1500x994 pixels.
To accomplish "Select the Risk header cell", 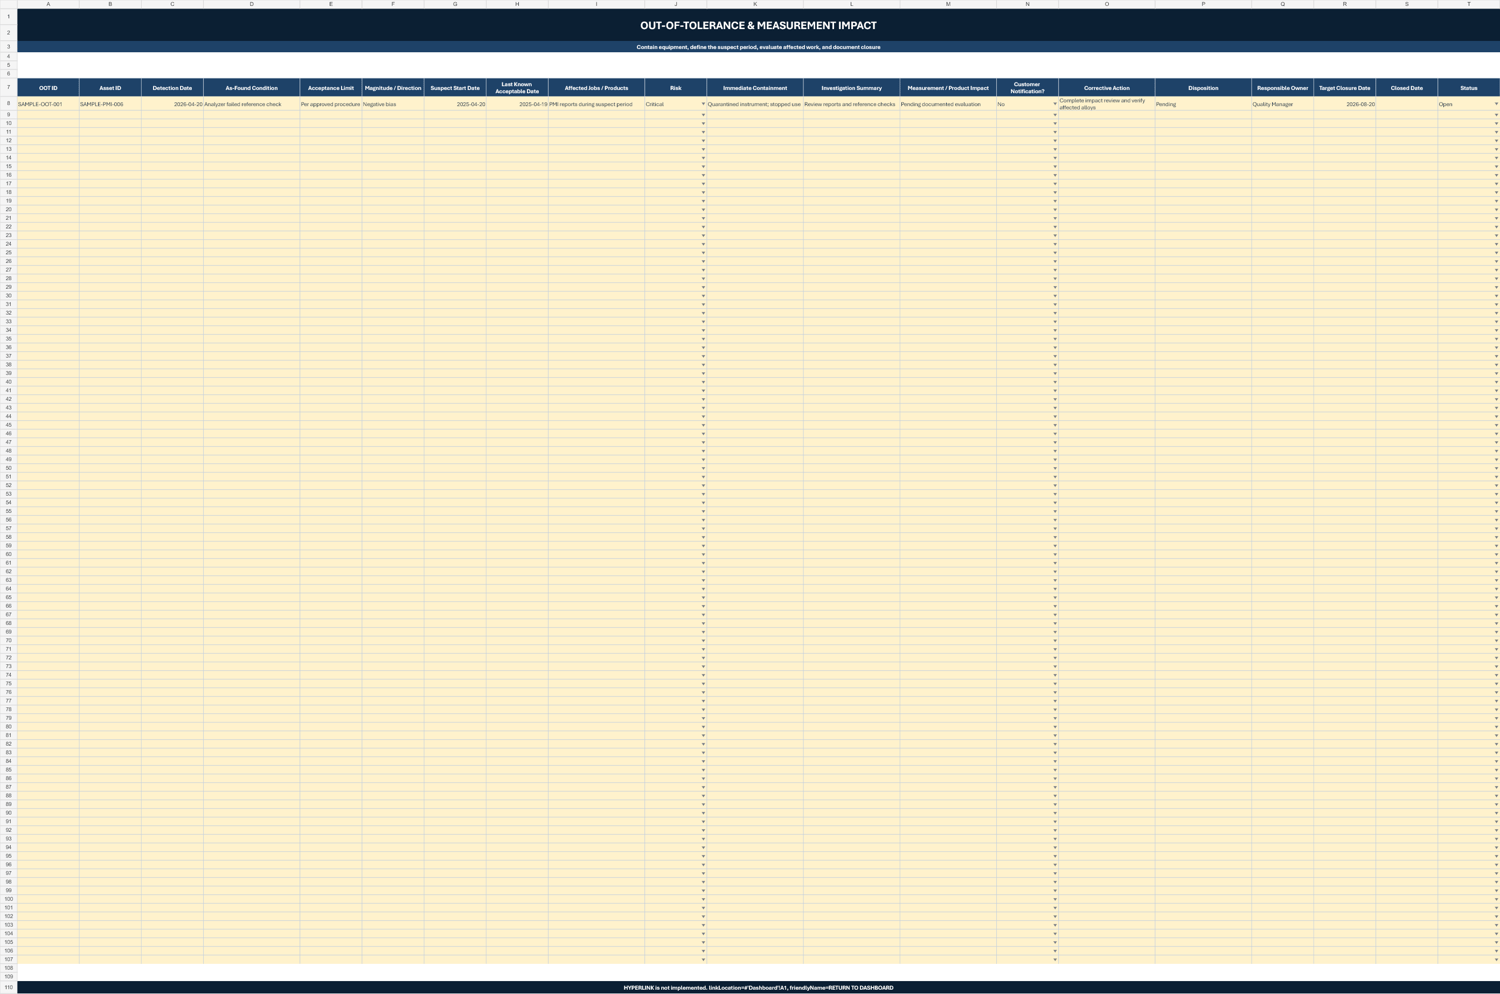I will click(675, 88).
